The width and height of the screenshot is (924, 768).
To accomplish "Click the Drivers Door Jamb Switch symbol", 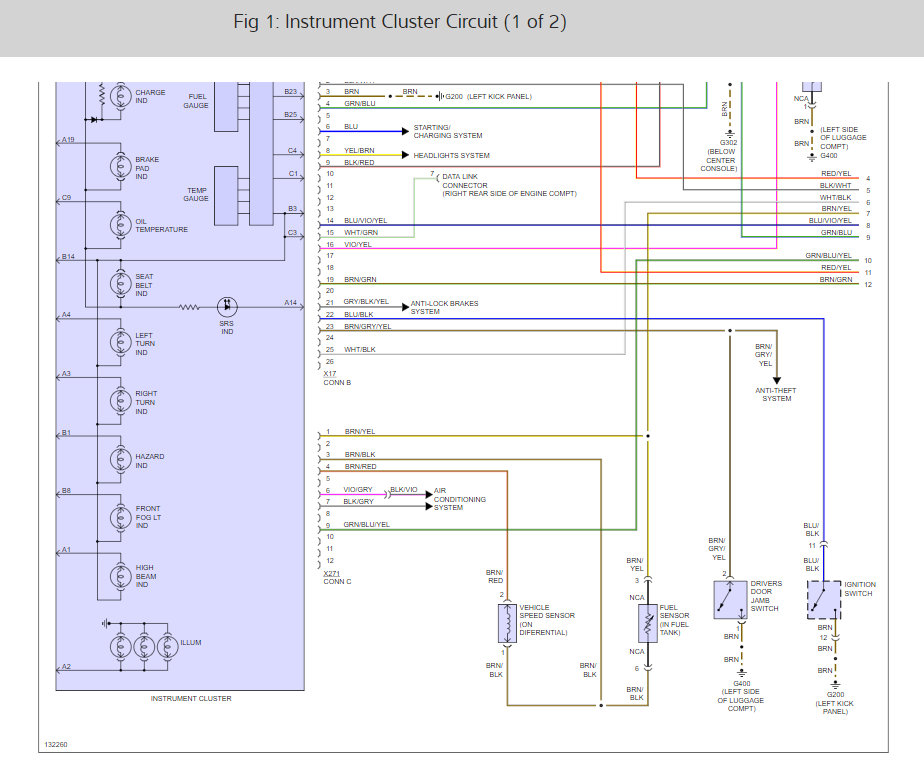I will [730, 600].
